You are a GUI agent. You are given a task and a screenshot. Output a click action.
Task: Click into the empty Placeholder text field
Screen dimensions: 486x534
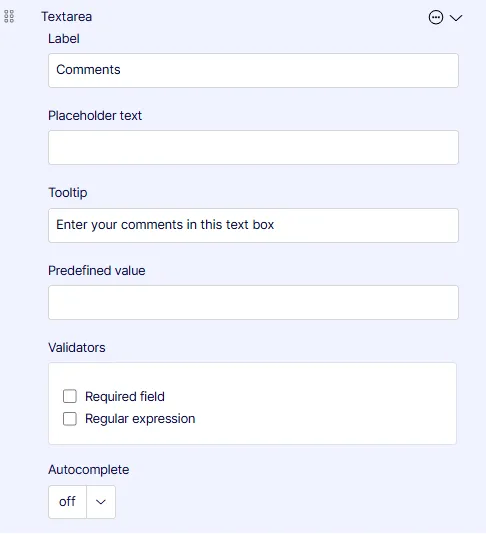click(253, 147)
